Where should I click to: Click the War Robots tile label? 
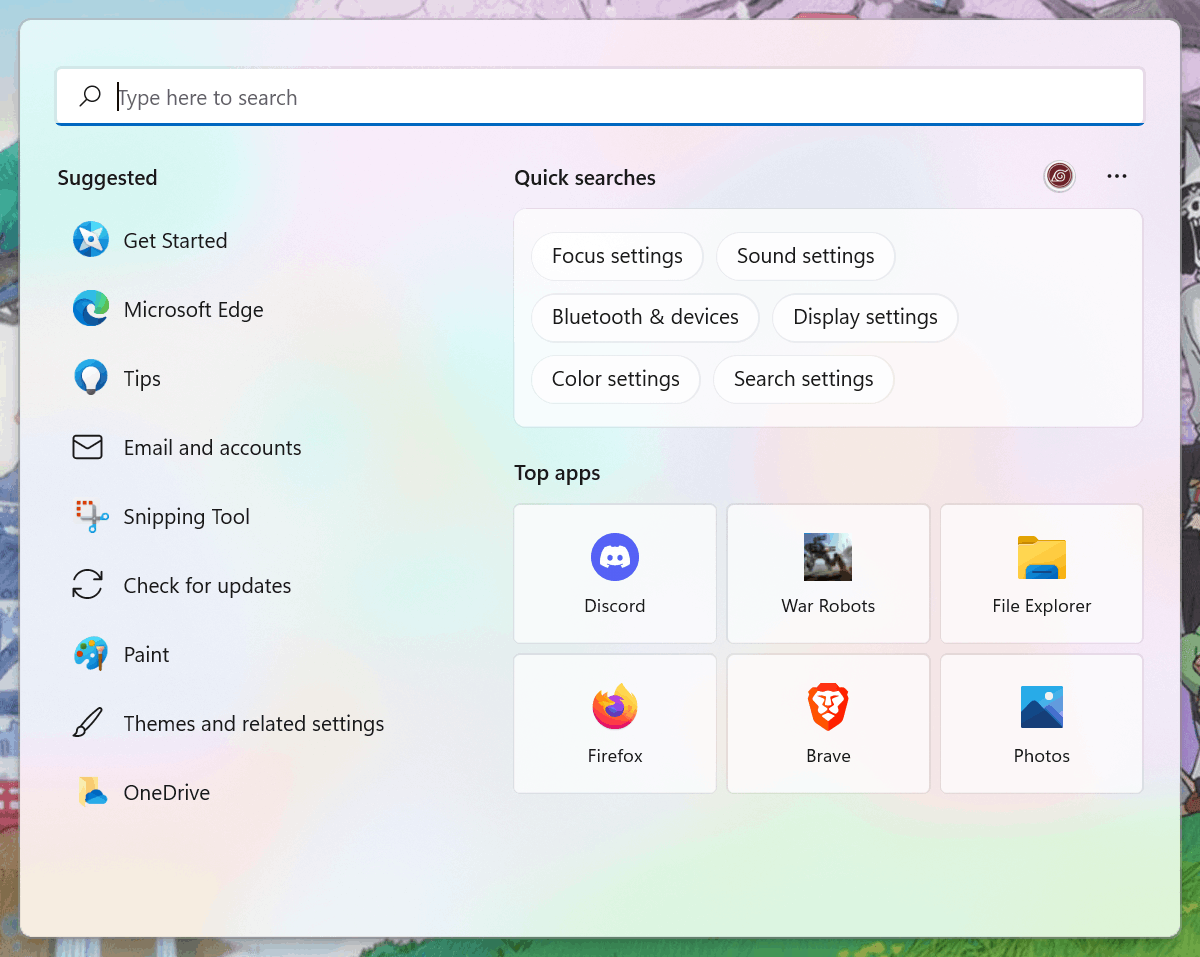tap(828, 605)
